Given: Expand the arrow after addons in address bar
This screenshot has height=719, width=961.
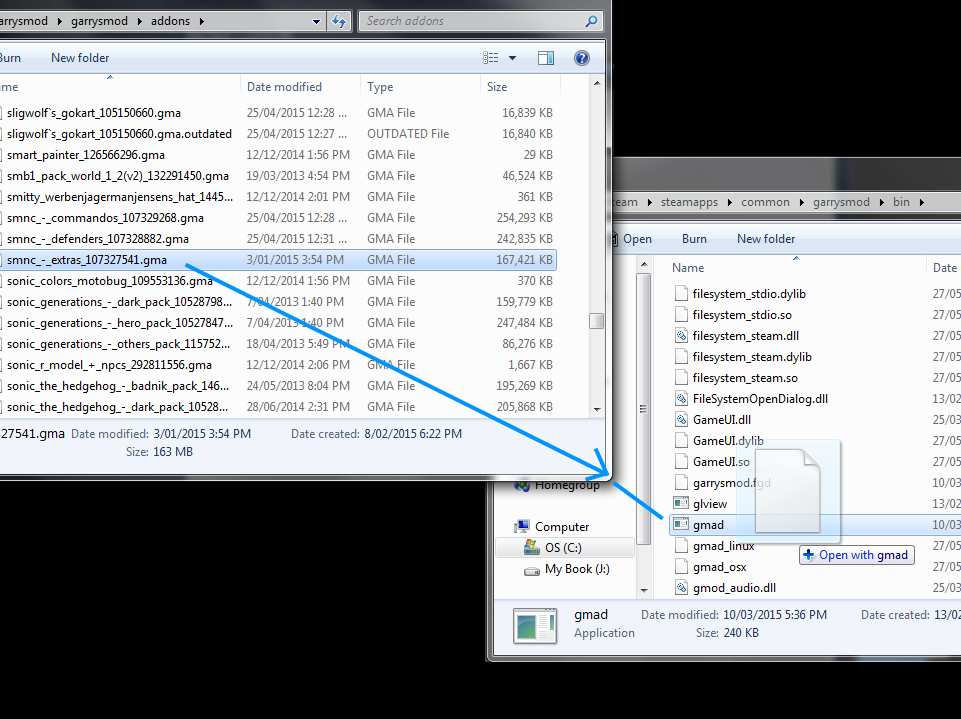Looking at the screenshot, I should point(201,21).
